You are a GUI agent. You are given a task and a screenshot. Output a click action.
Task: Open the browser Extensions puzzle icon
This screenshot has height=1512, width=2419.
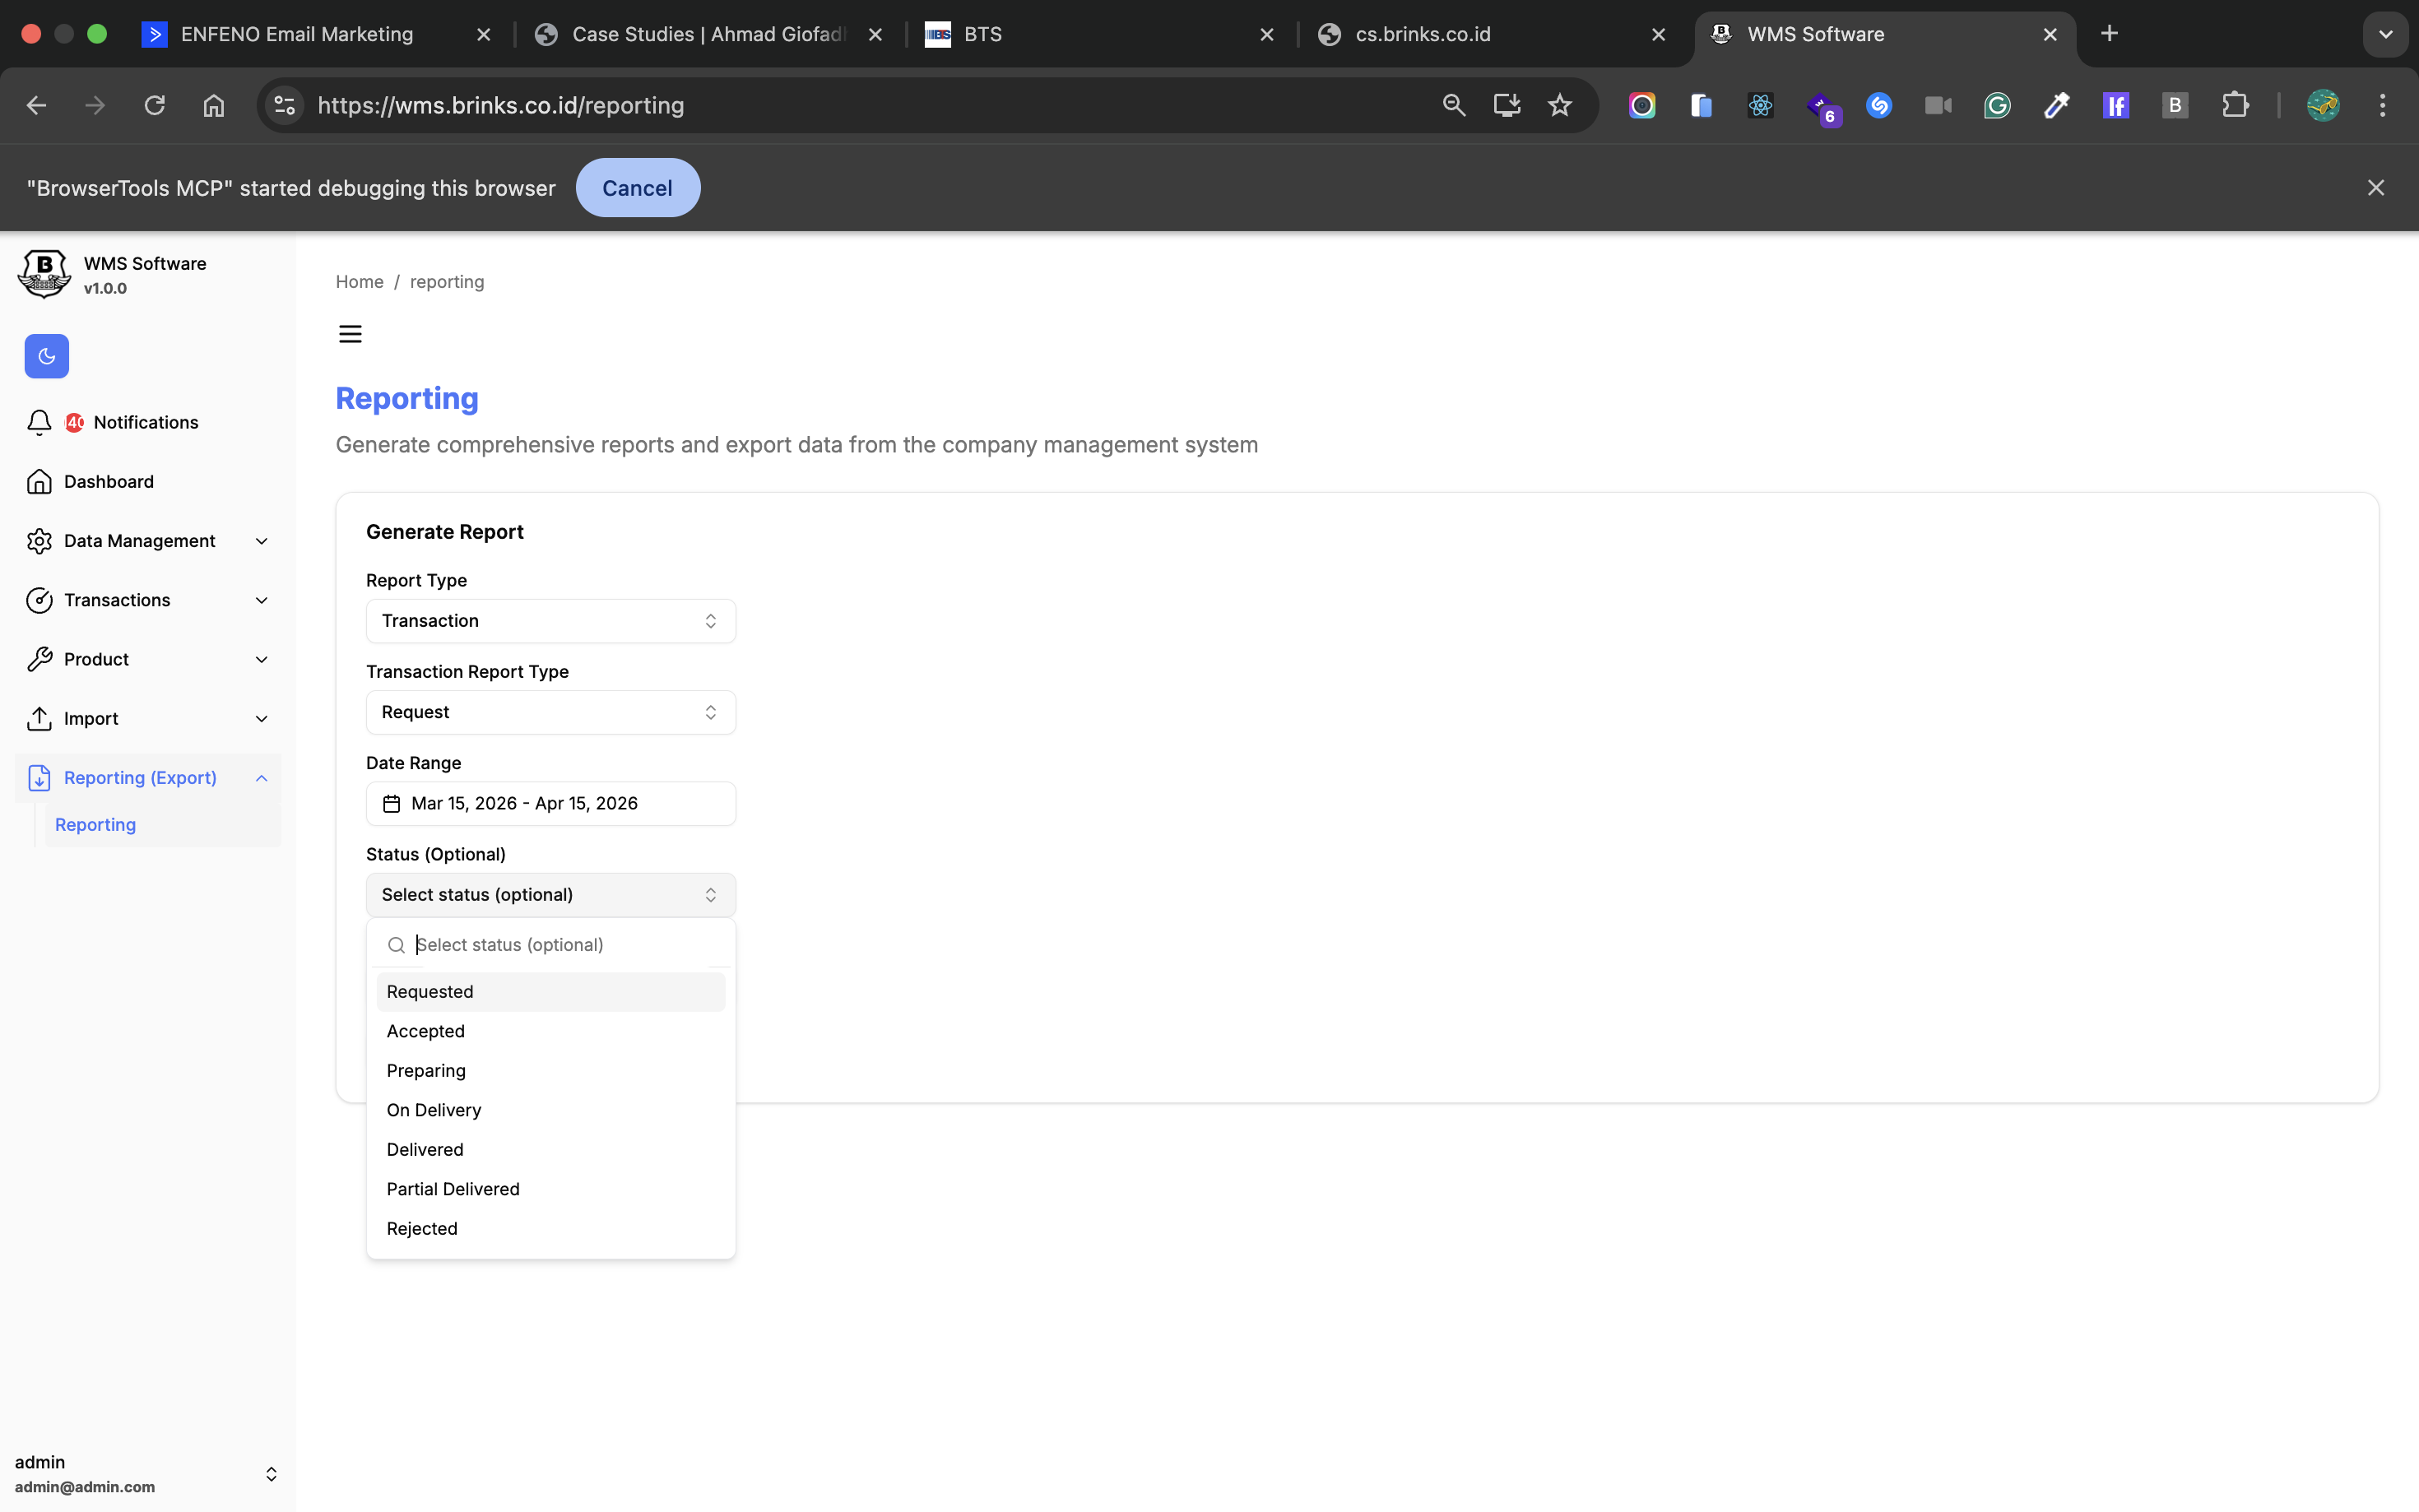click(2234, 105)
